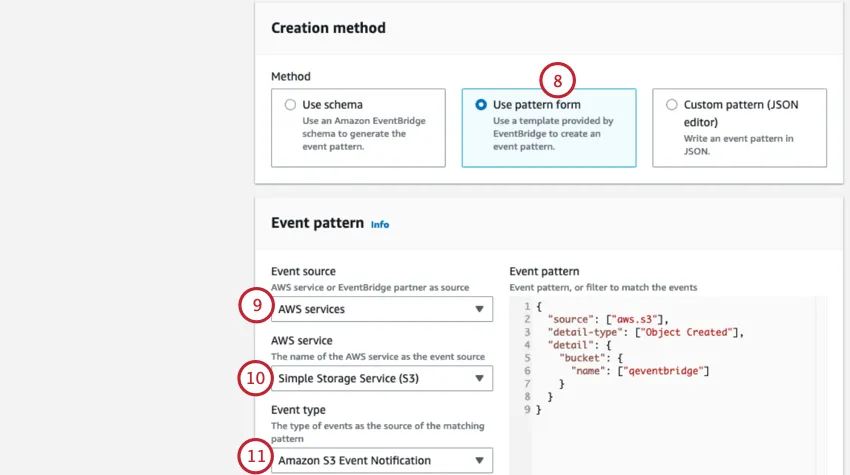
Task: Open the Event pattern Info link
Action: click(x=380, y=225)
